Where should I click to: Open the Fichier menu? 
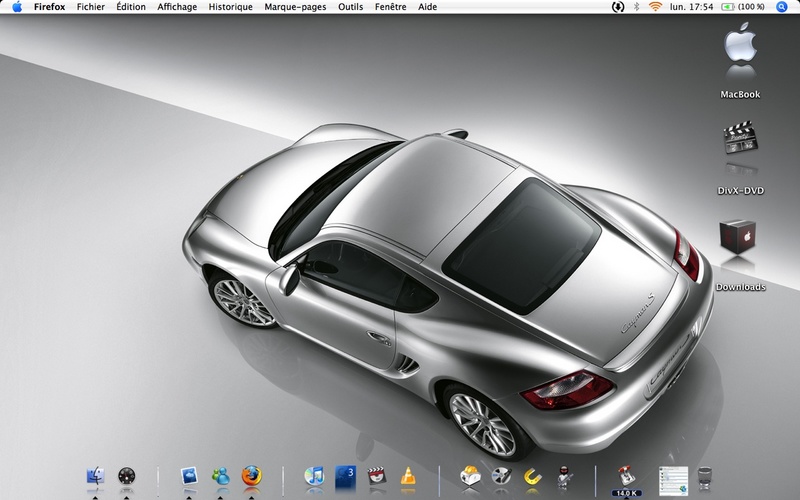click(91, 7)
